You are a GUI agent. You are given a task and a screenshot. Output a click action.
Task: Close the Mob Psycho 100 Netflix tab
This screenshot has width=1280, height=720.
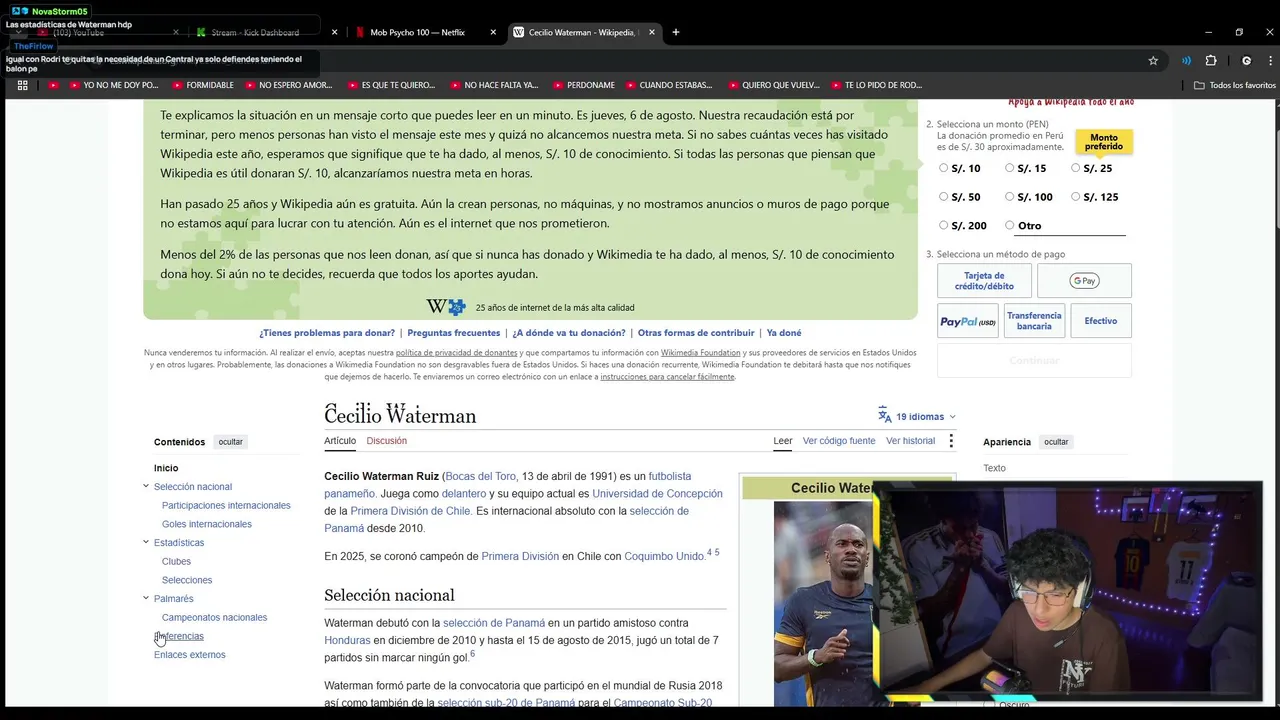tap(493, 32)
